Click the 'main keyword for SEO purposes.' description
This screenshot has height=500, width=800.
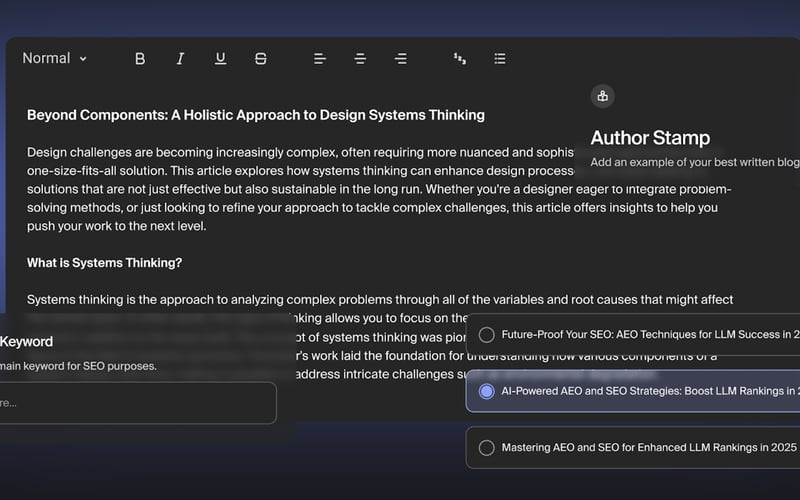(x=78, y=366)
